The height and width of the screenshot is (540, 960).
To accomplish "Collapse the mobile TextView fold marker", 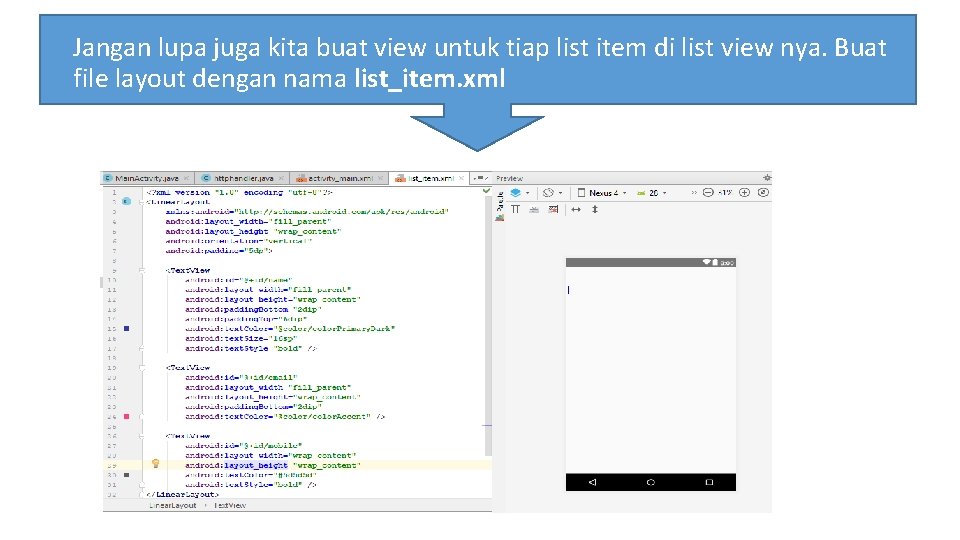I will coord(142,437).
